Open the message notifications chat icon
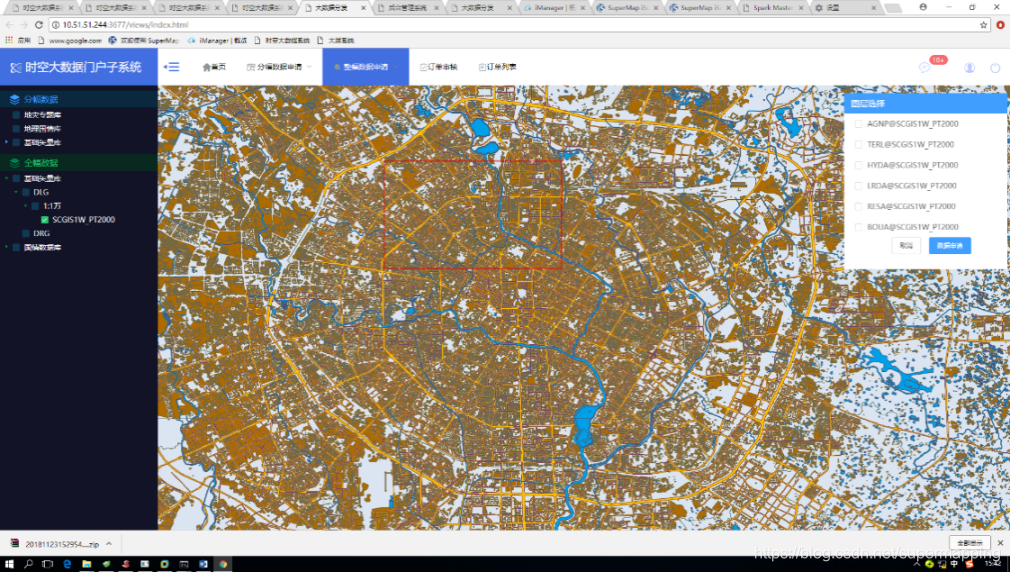This screenshot has width=1010, height=572. 924,68
